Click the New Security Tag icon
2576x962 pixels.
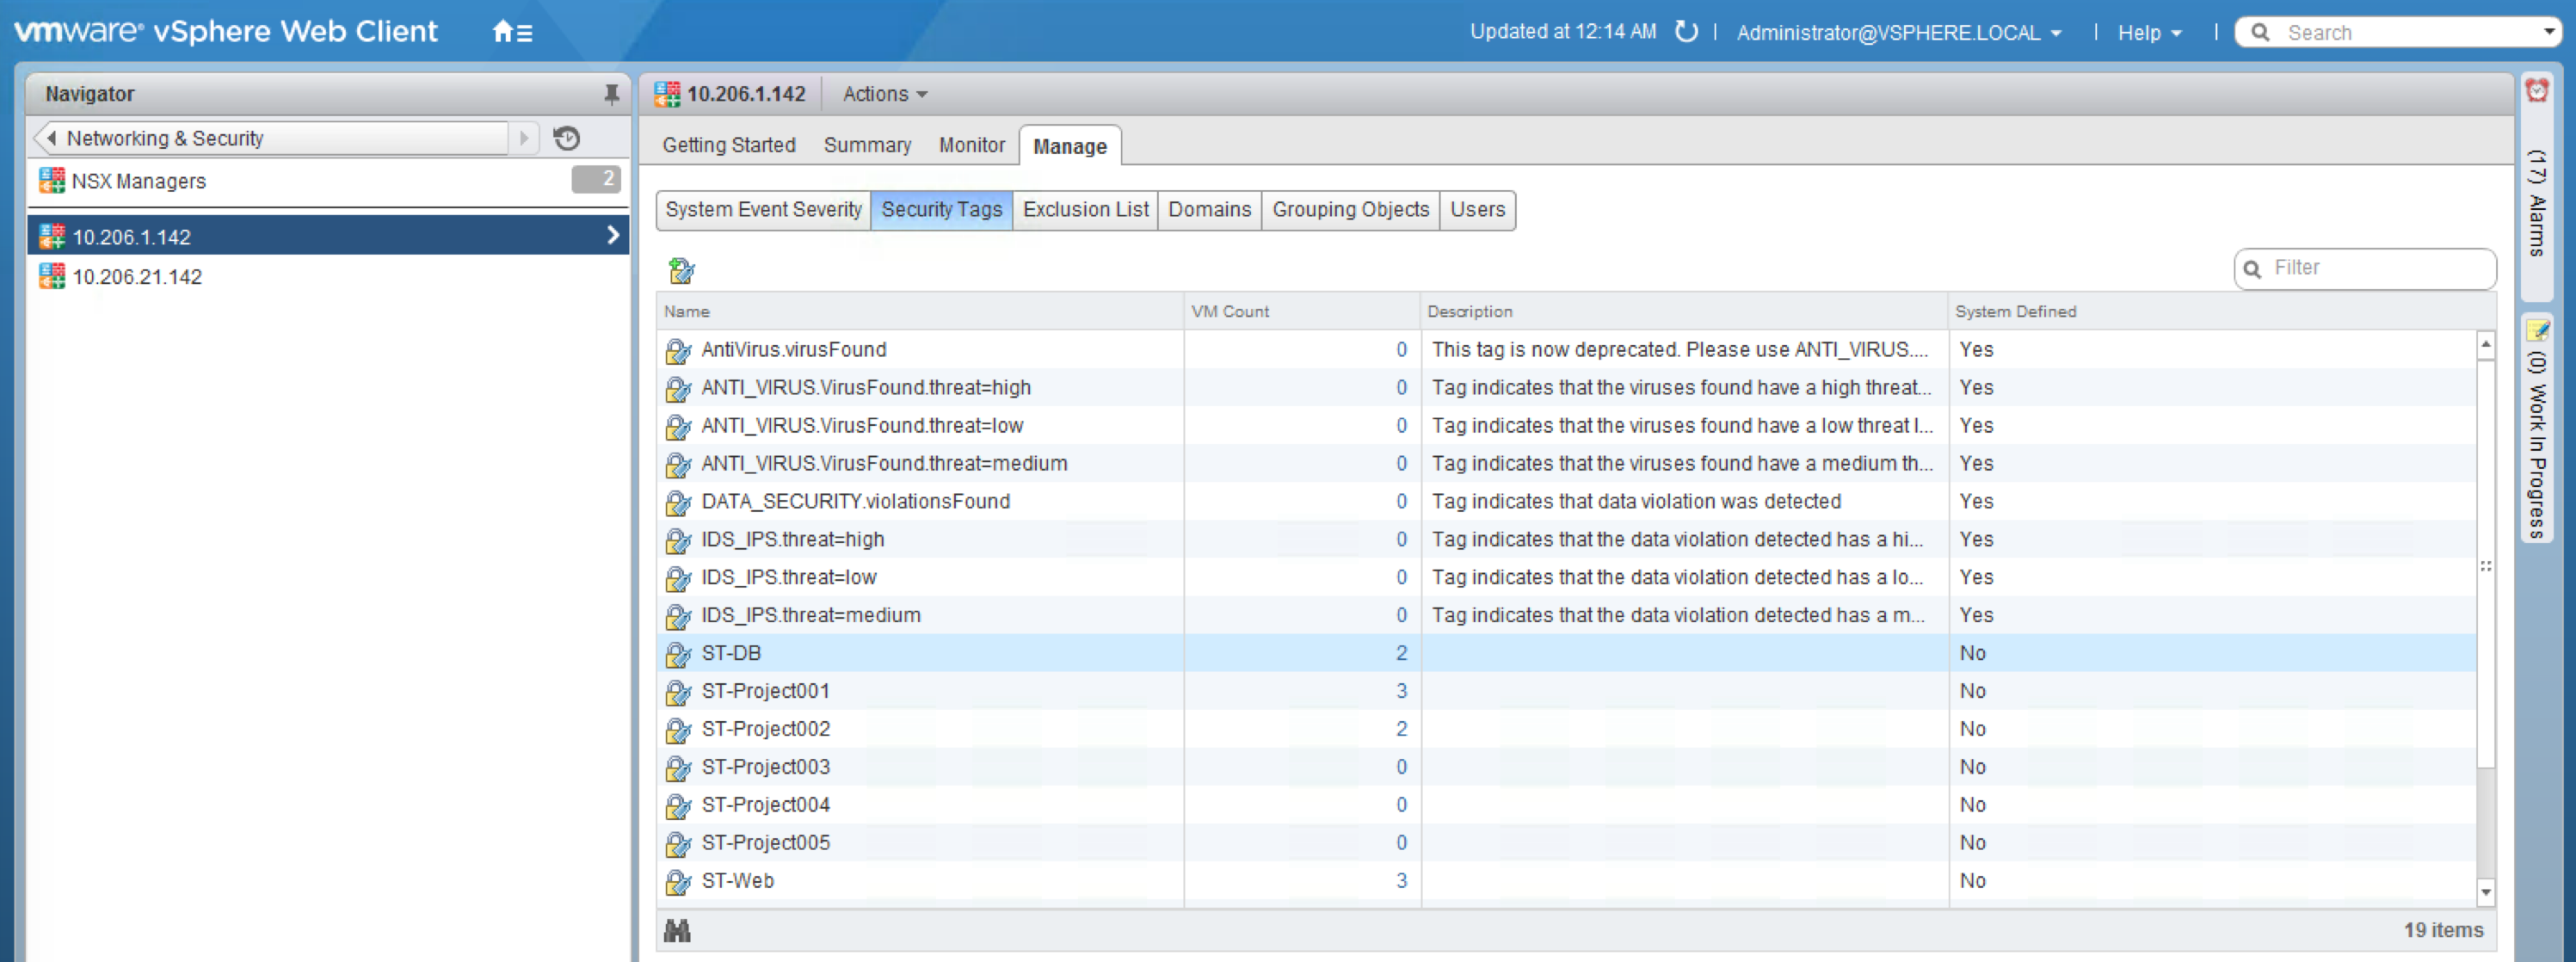[681, 270]
